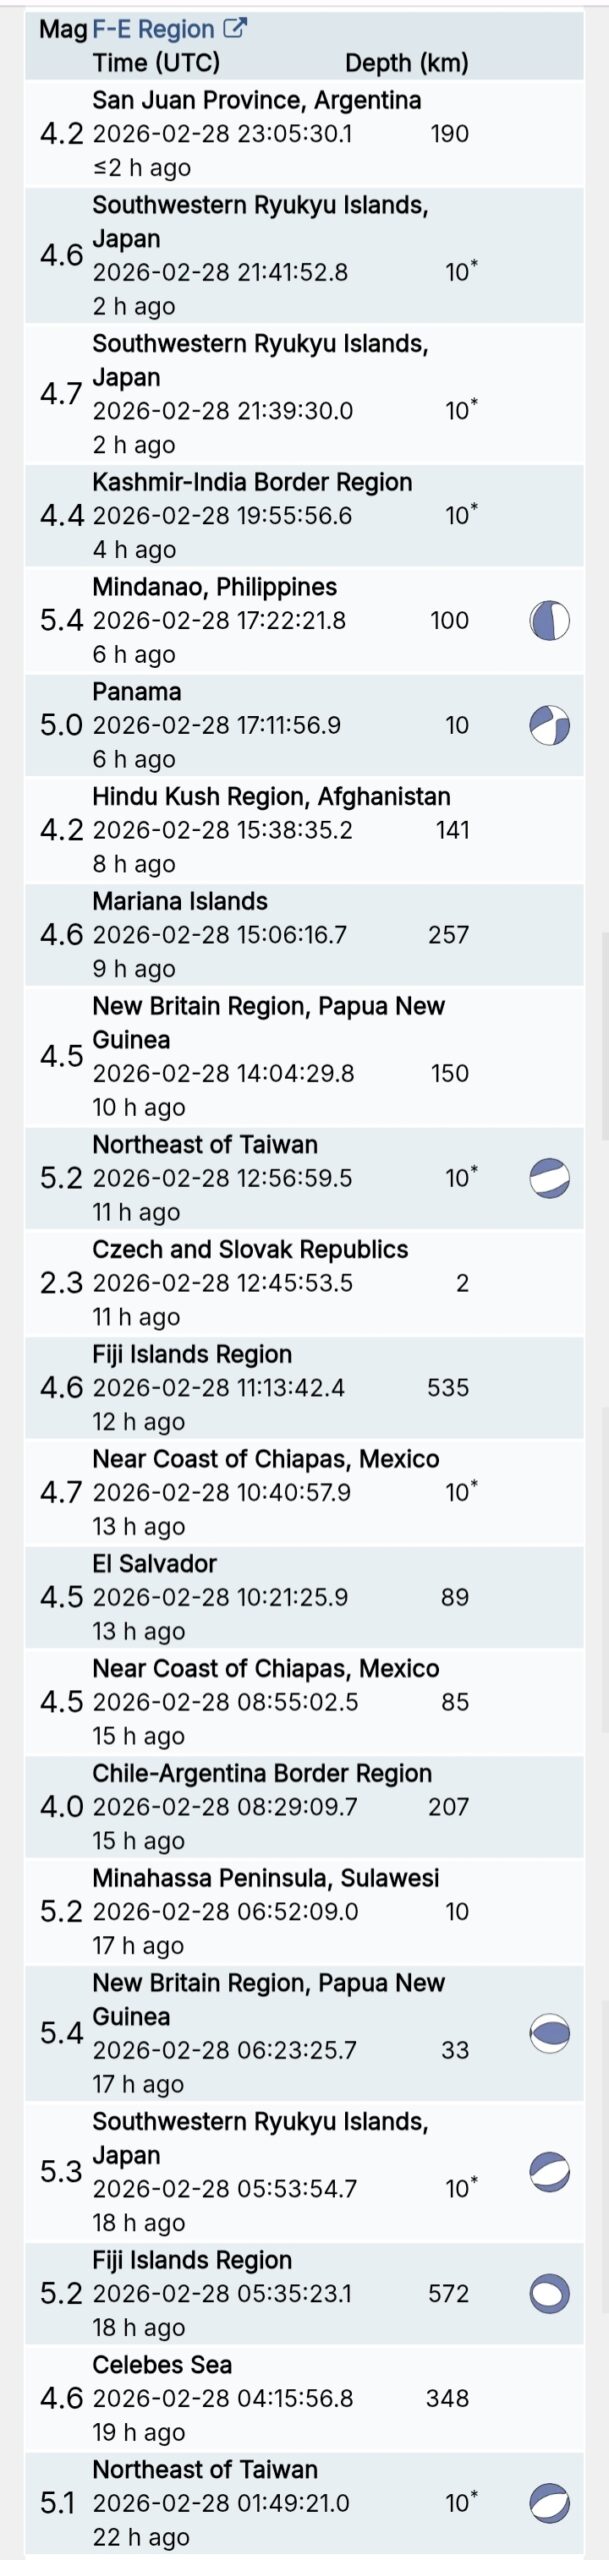Click the Time (UTC) column header
The image size is (609, 2560).
pyautogui.click(x=156, y=63)
